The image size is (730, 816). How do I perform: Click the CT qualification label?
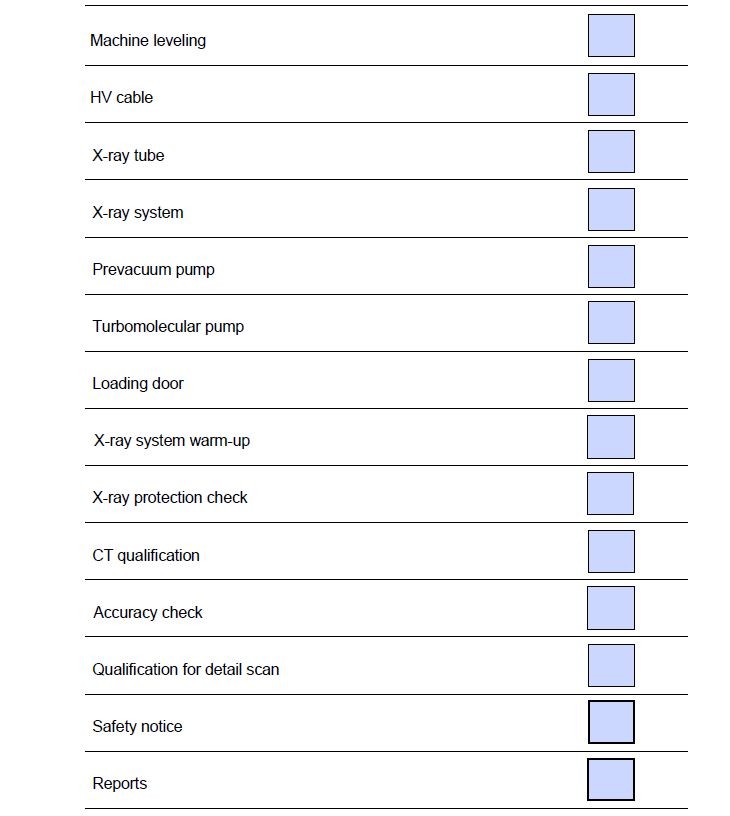tap(146, 556)
